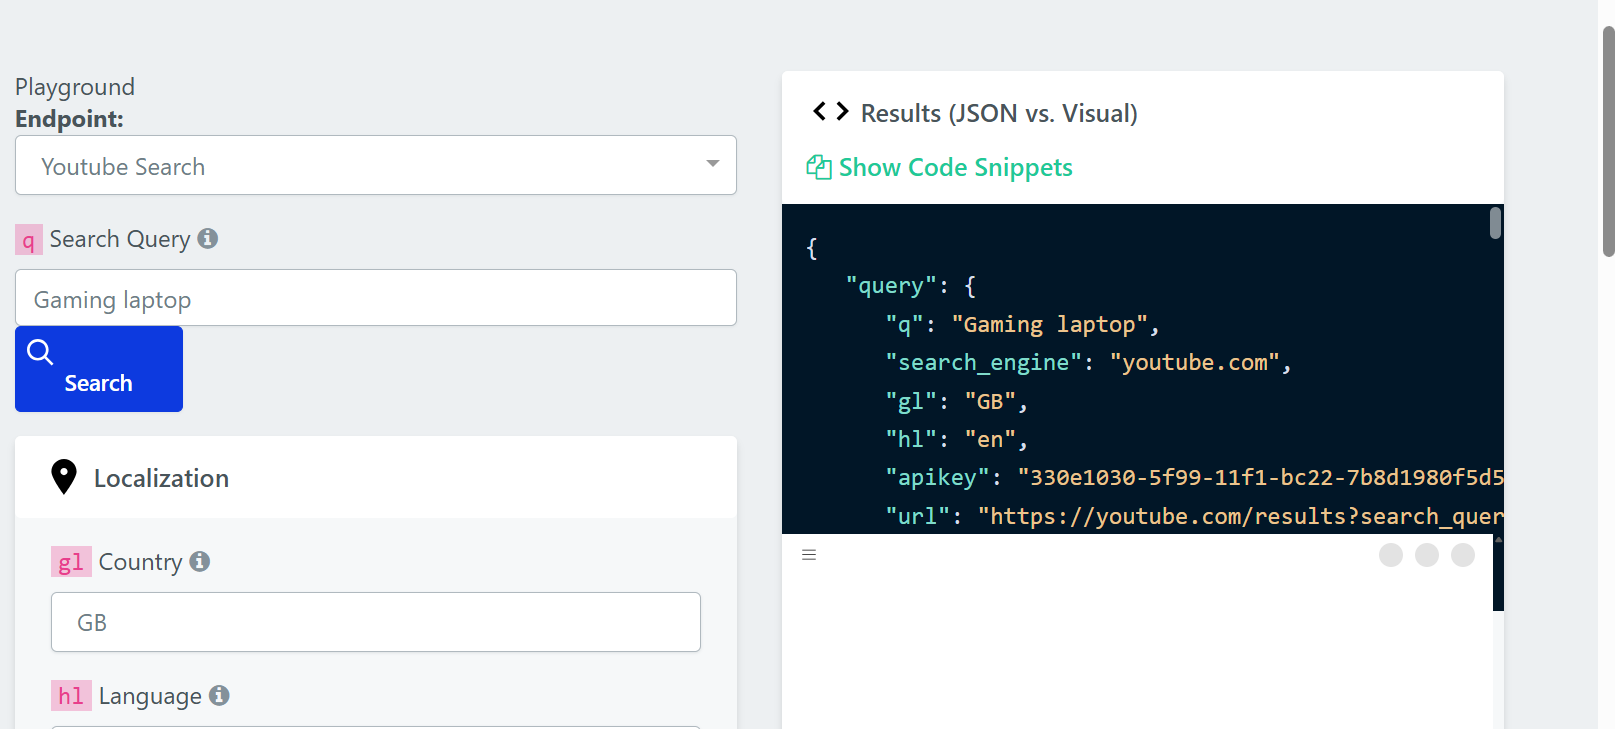1615x729 pixels.
Task: Click the "url" line in JSON output
Action: (x=1194, y=516)
